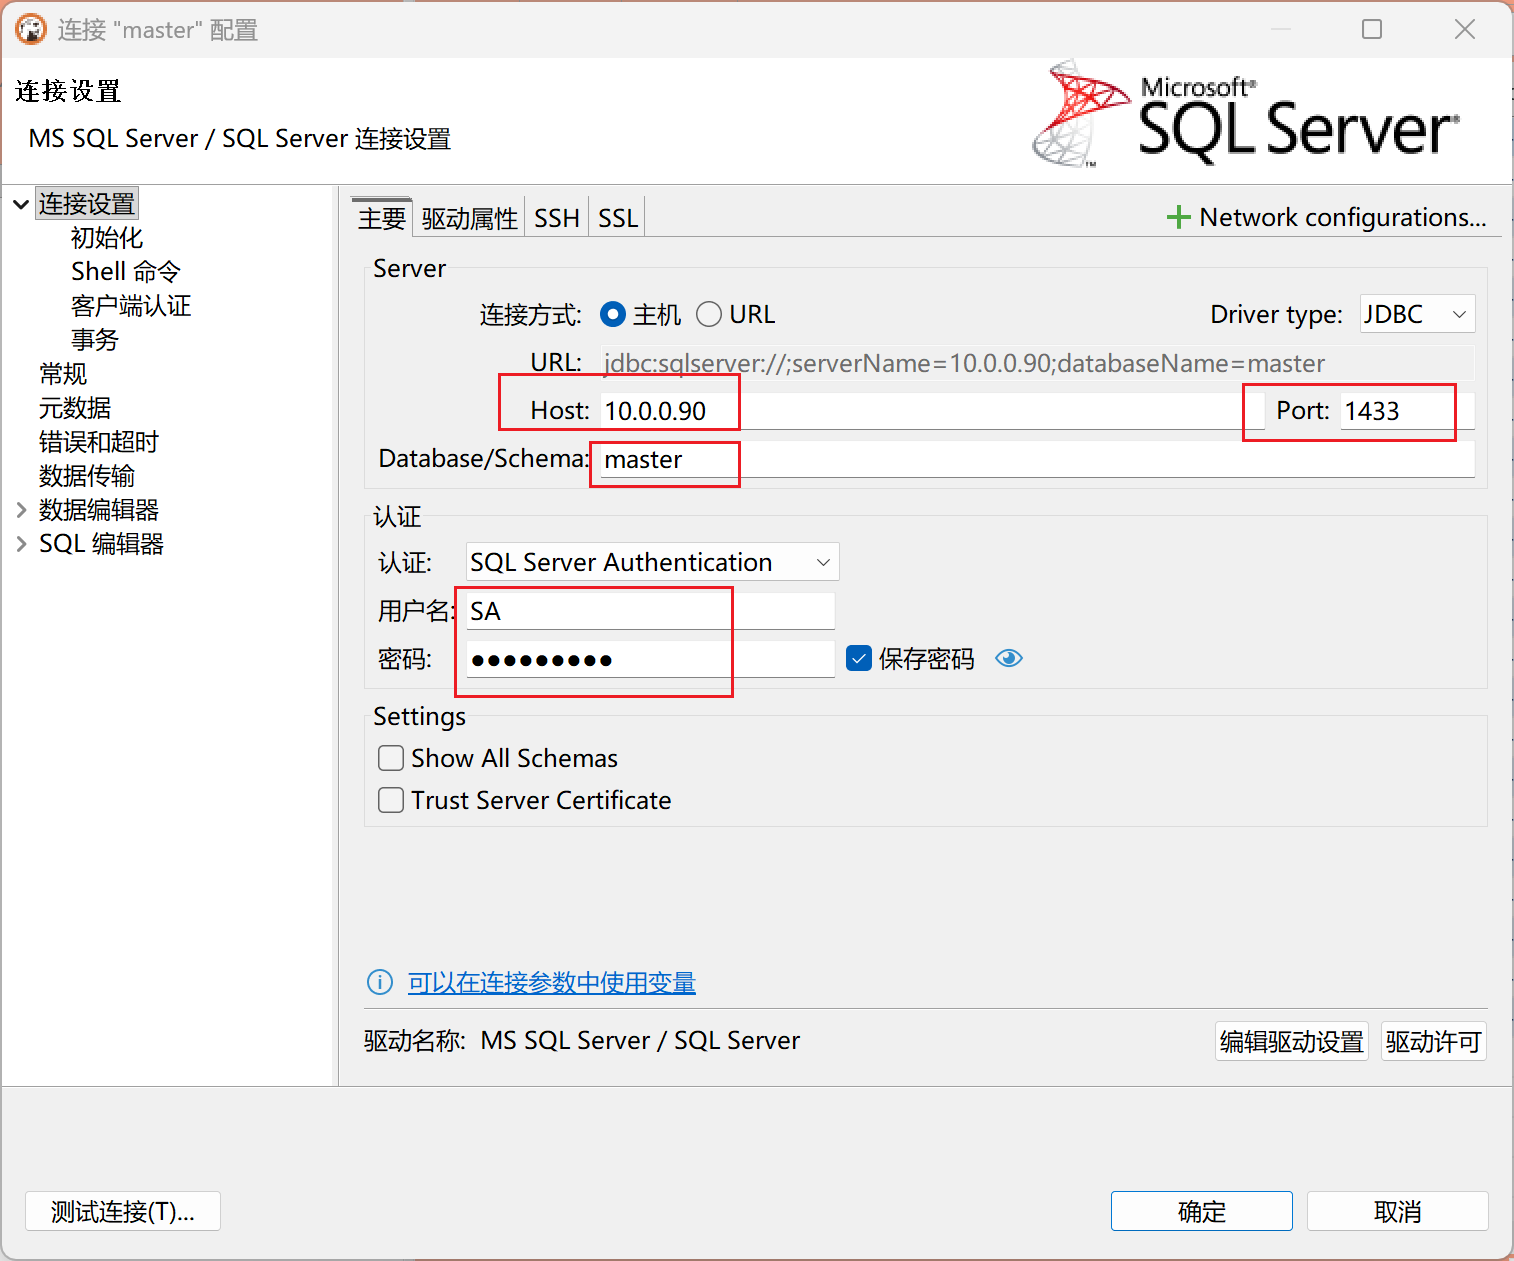This screenshot has height=1261, width=1514.
Task: Enable Show All Schemas checkbox
Action: tap(391, 758)
